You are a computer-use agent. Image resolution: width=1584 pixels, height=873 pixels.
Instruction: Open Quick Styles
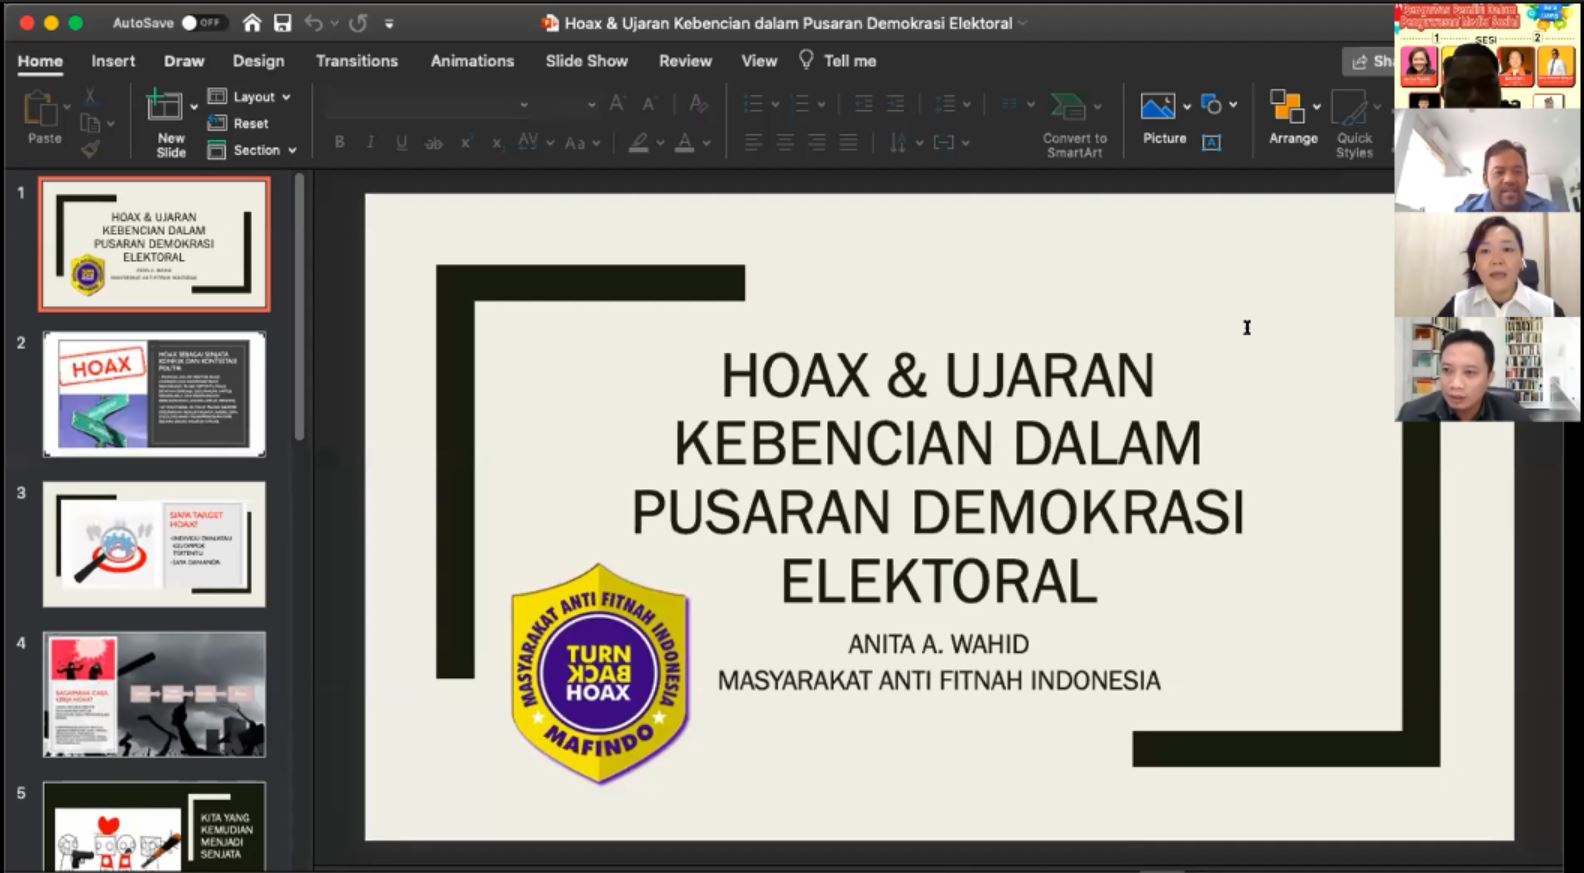coord(1354,124)
